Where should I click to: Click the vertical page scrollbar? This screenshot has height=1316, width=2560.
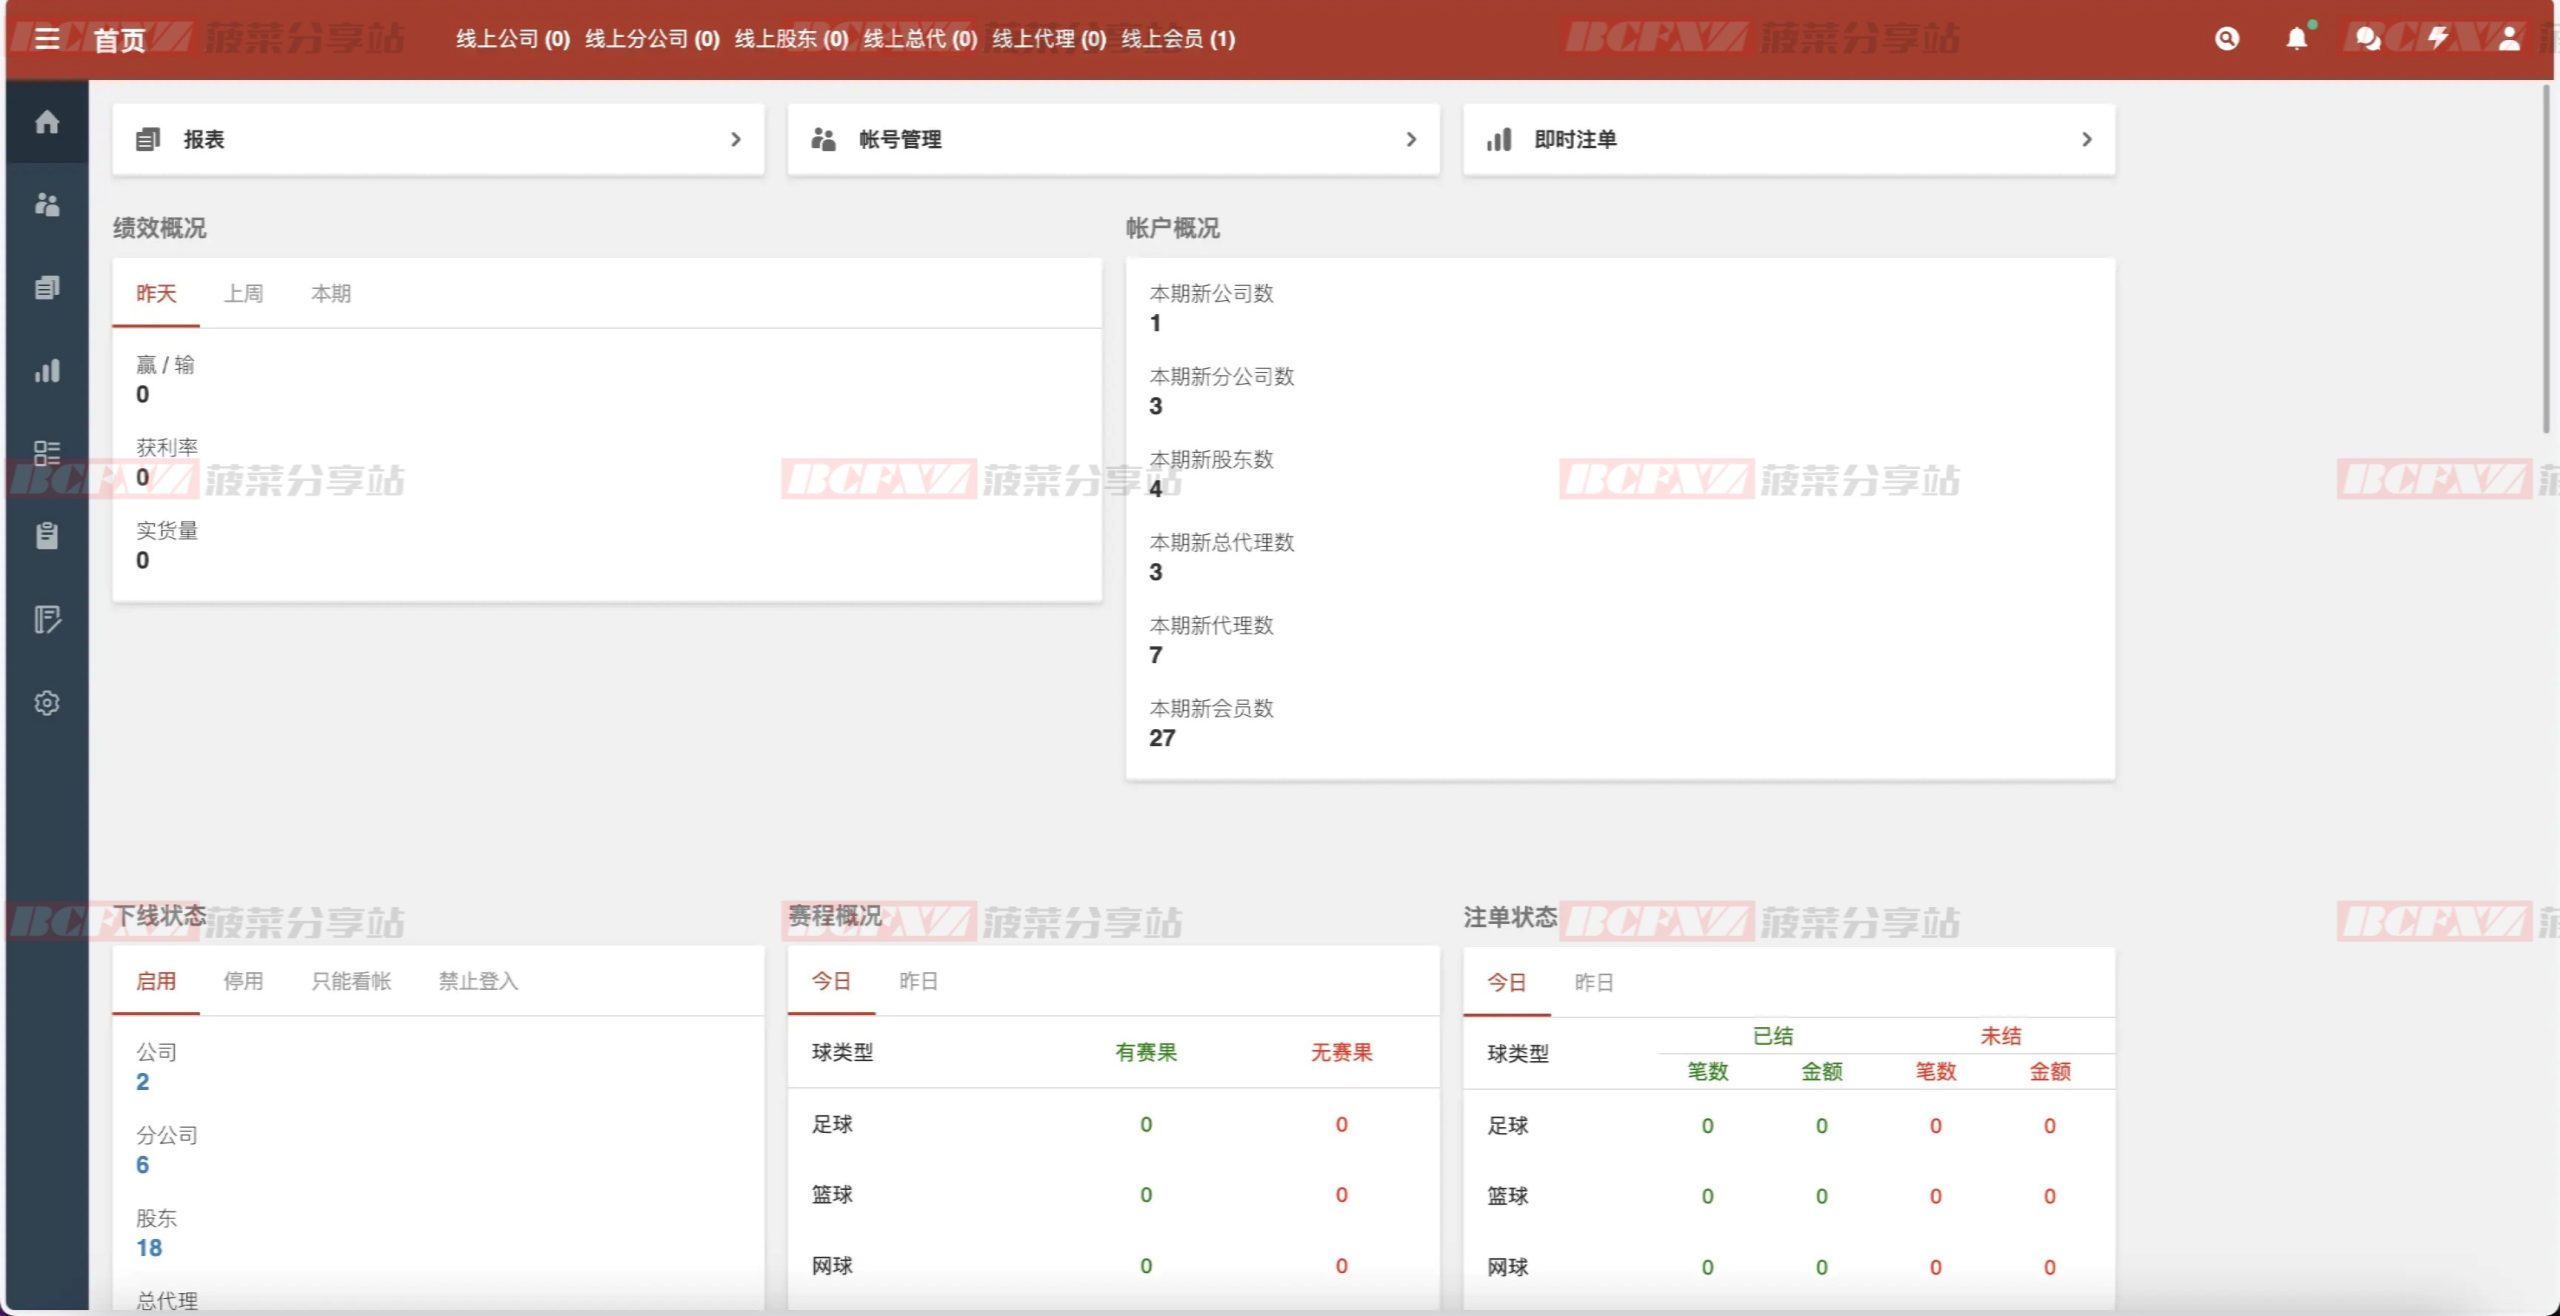[2546, 260]
